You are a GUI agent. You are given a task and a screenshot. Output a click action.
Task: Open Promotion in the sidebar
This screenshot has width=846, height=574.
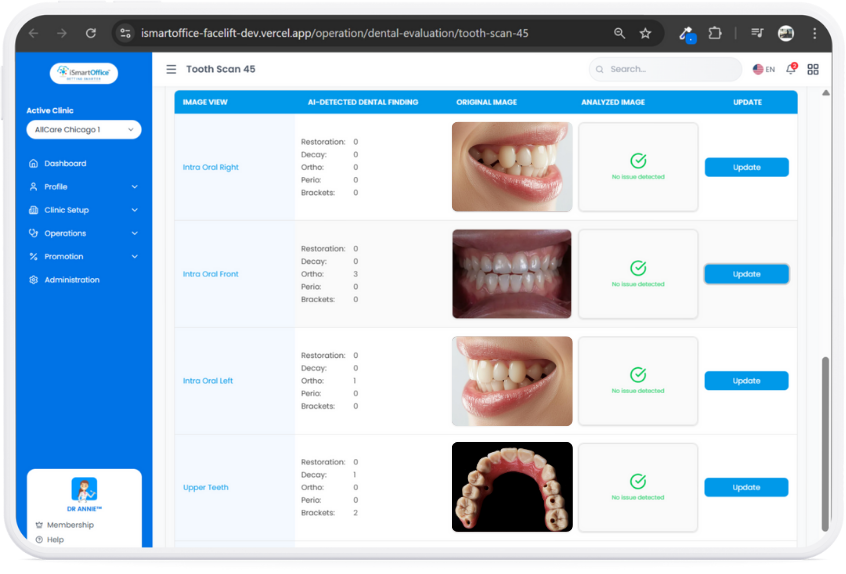click(64, 256)
